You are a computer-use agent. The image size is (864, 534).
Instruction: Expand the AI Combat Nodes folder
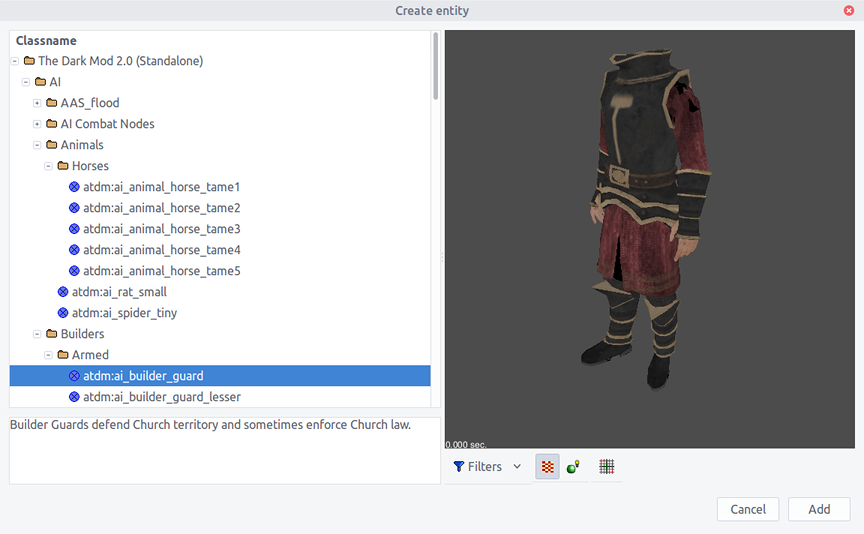(37, 124)
